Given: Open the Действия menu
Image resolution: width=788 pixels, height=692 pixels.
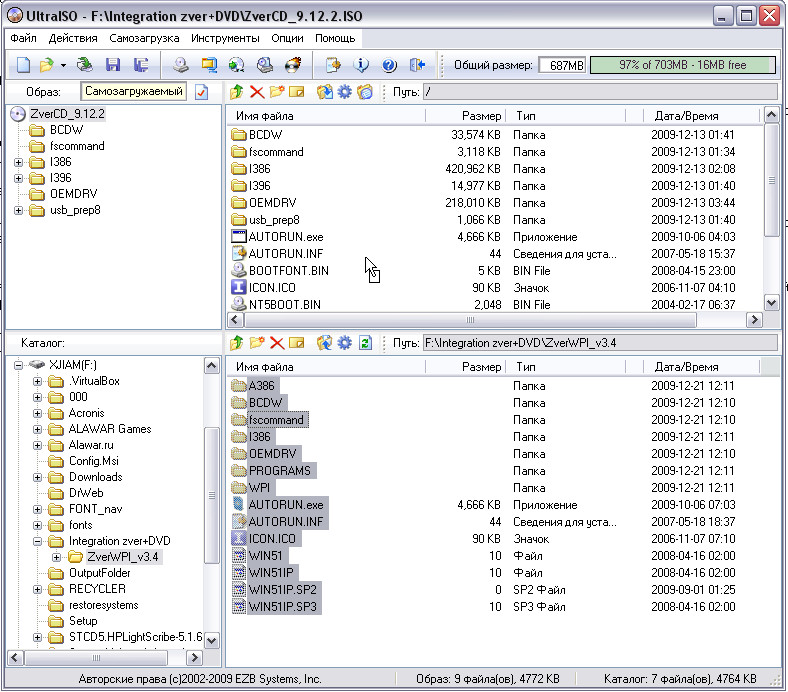Looking at the screenshot, I should point(73,38).
